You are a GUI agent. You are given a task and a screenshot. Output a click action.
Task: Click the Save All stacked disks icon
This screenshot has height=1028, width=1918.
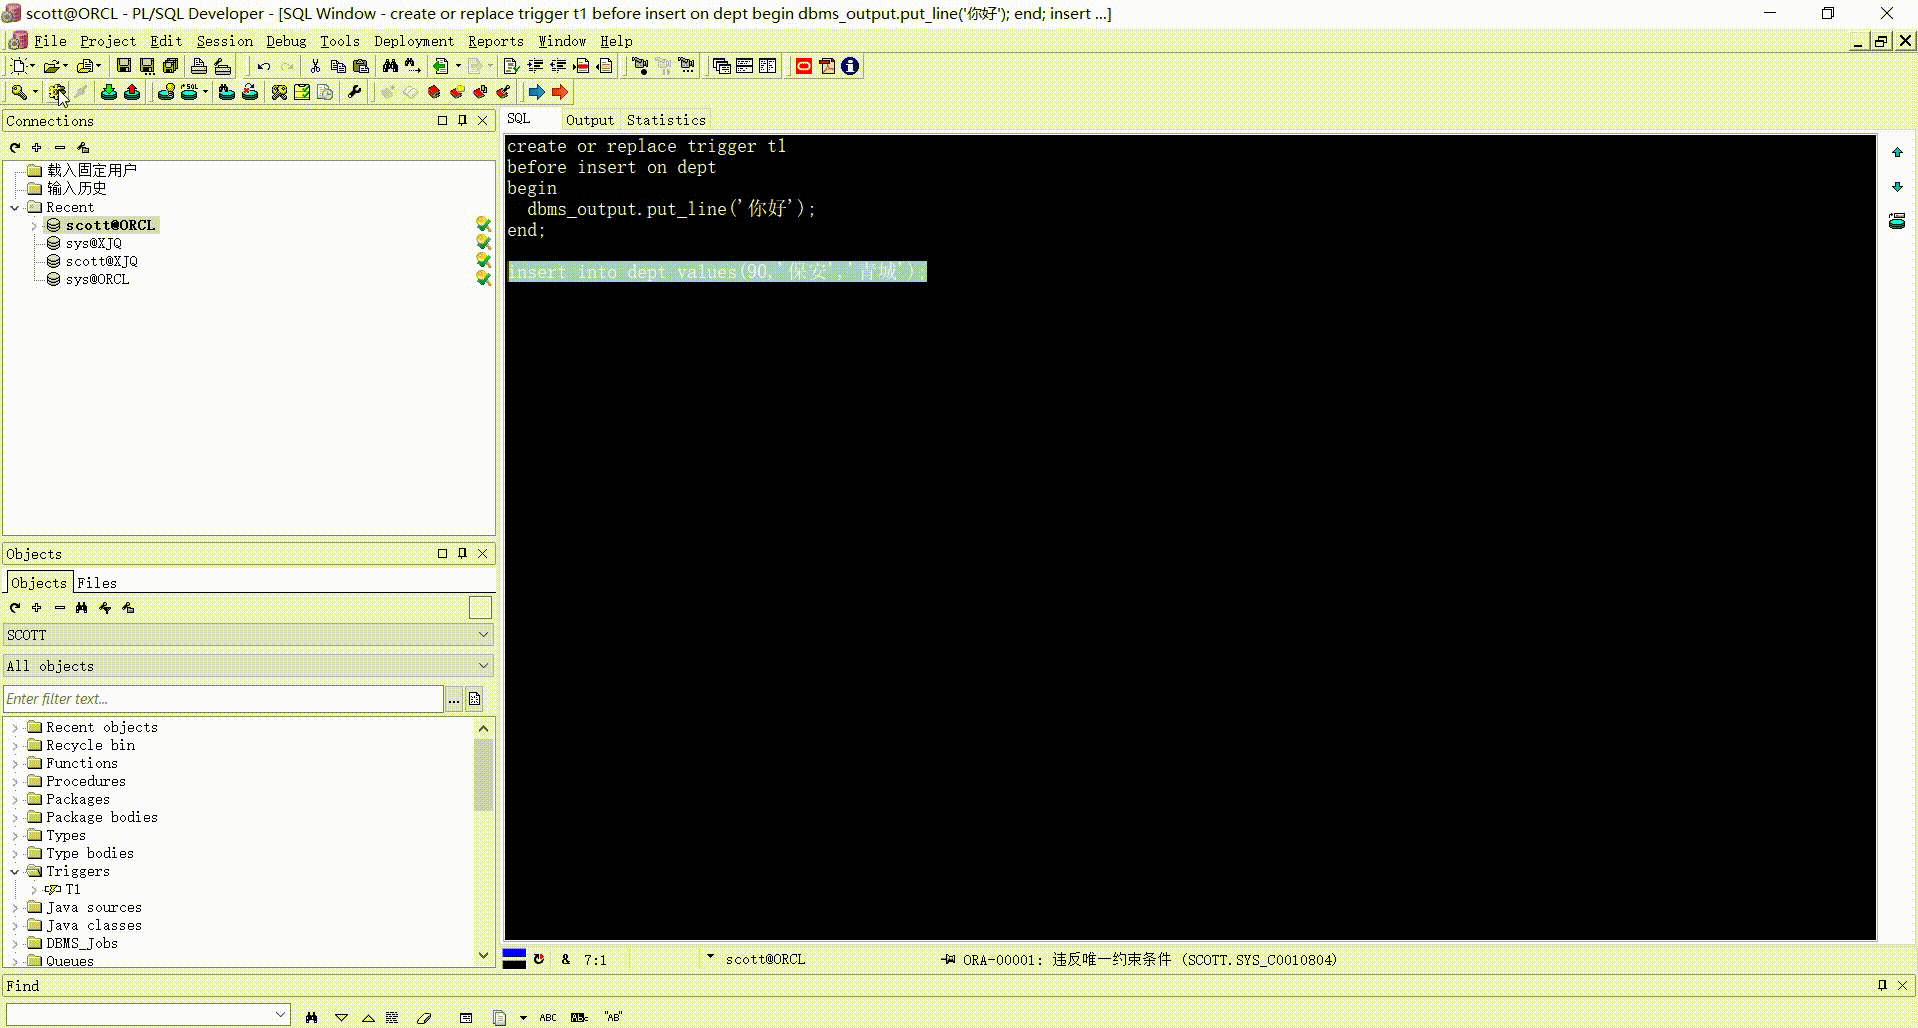coord(170,66)
